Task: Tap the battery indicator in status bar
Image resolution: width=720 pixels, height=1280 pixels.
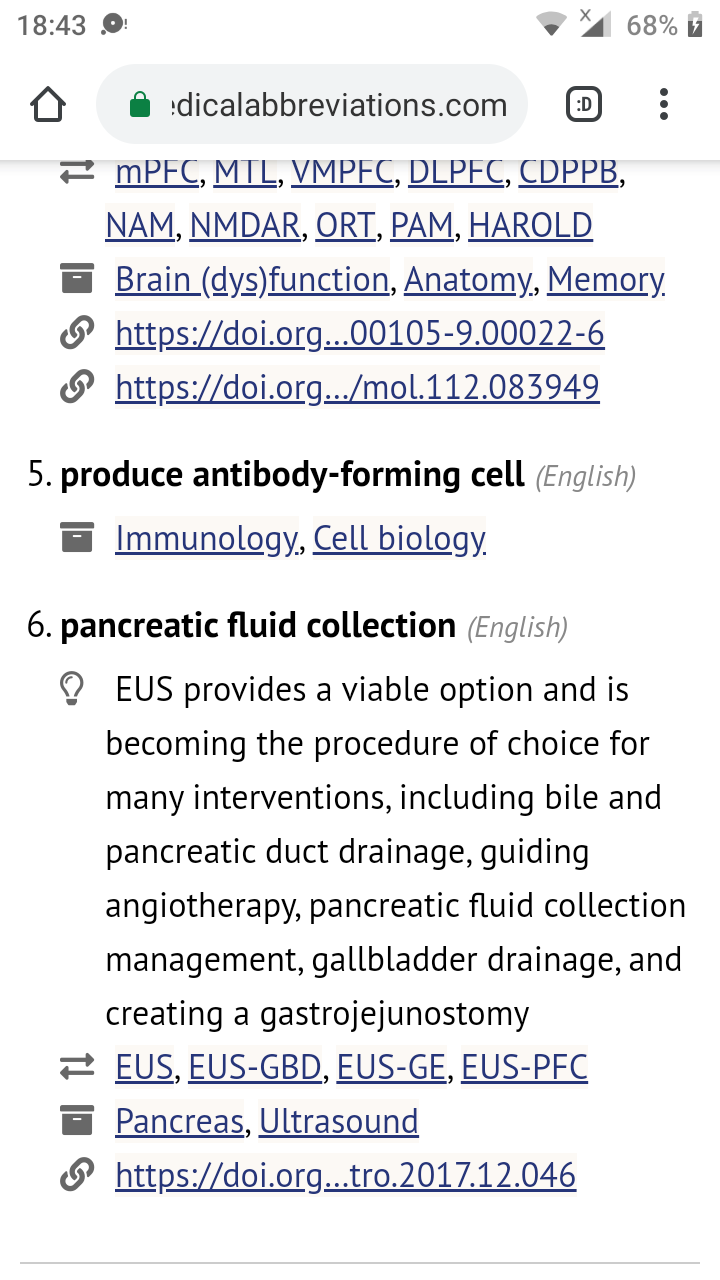Action: (x=695, y=26)
